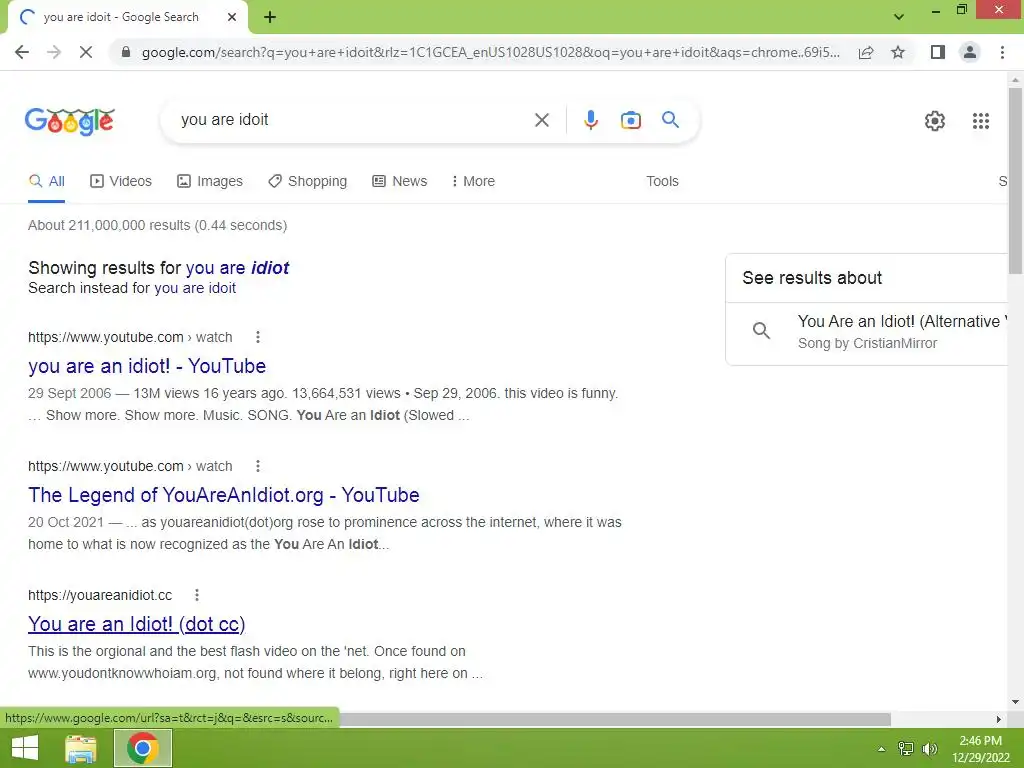Search instead for 'you are idoit'
The image size is (1024, 768).
(x=195, y=288)
